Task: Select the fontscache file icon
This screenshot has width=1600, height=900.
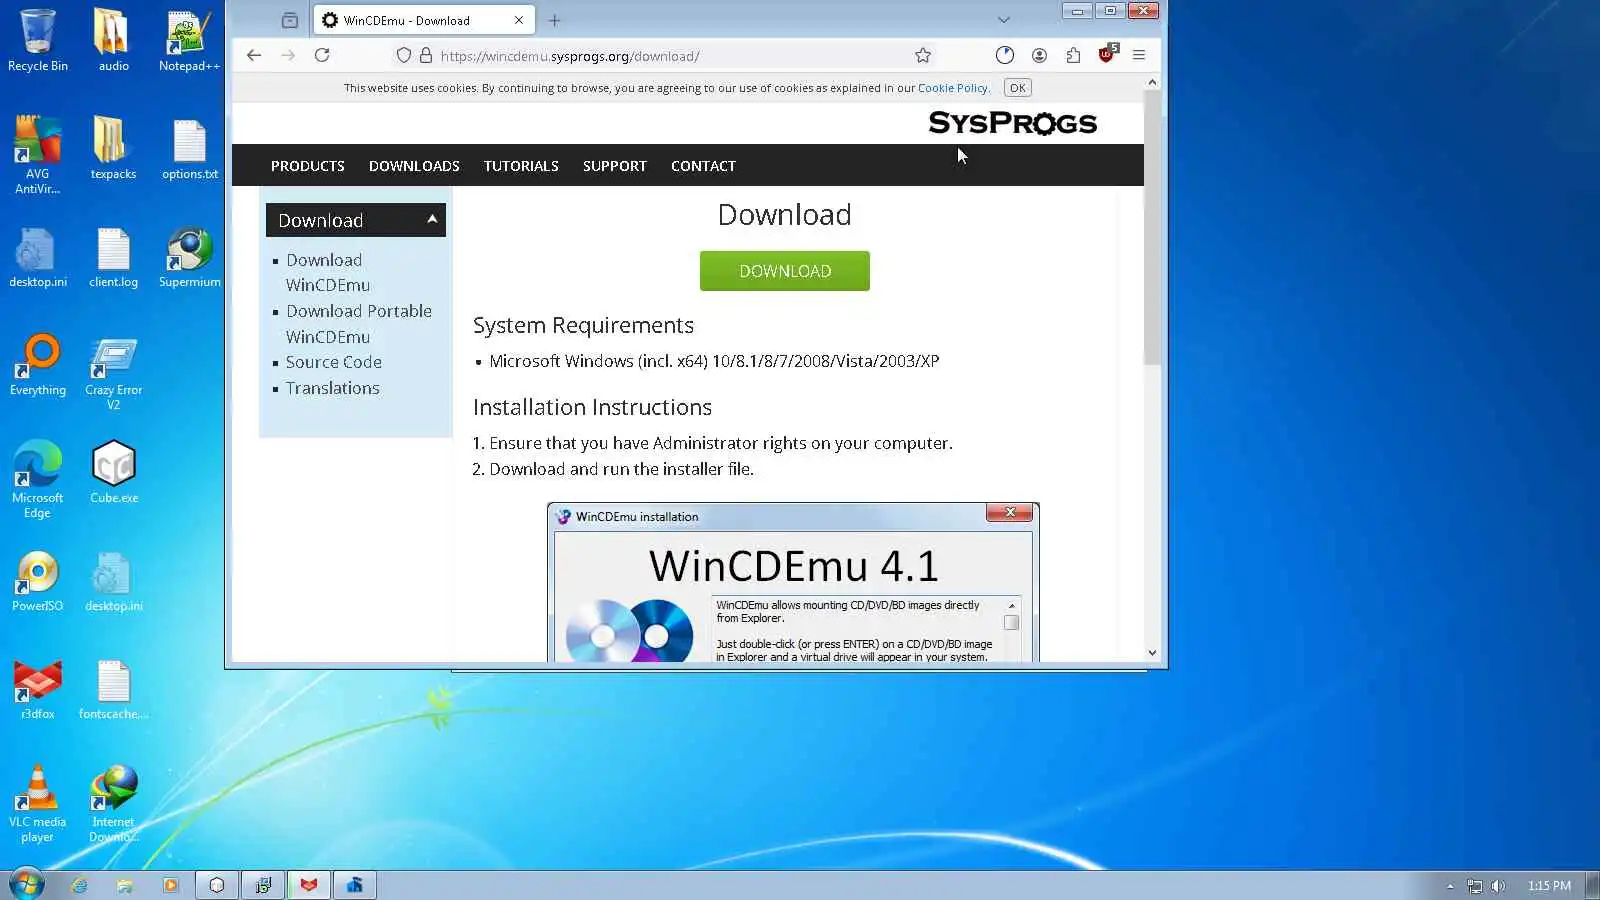Action: [113, 689]
